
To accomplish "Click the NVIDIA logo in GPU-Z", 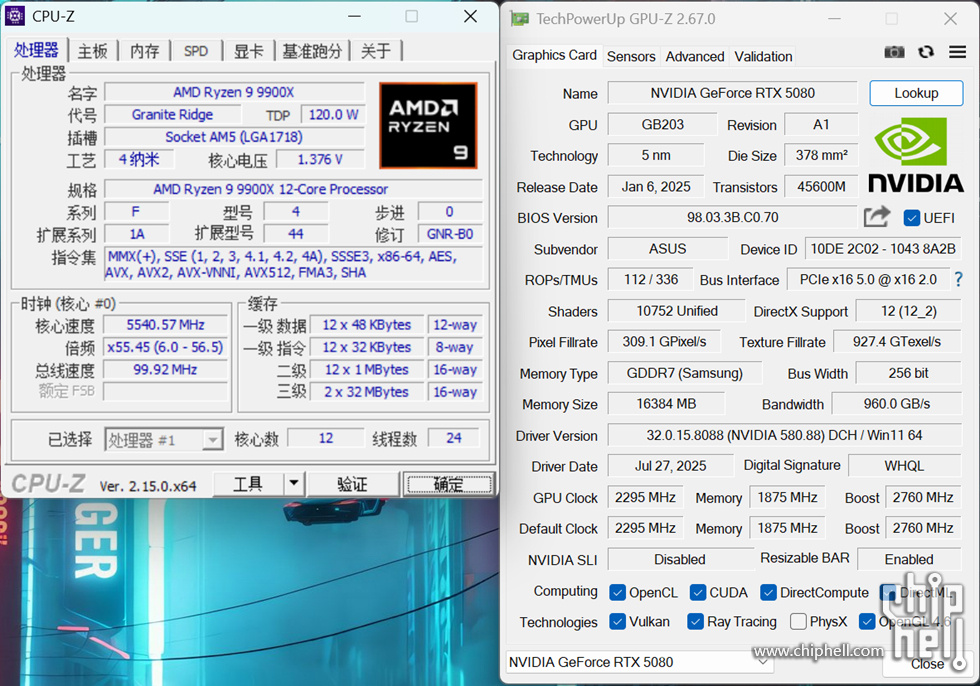I will pos(916,155).
